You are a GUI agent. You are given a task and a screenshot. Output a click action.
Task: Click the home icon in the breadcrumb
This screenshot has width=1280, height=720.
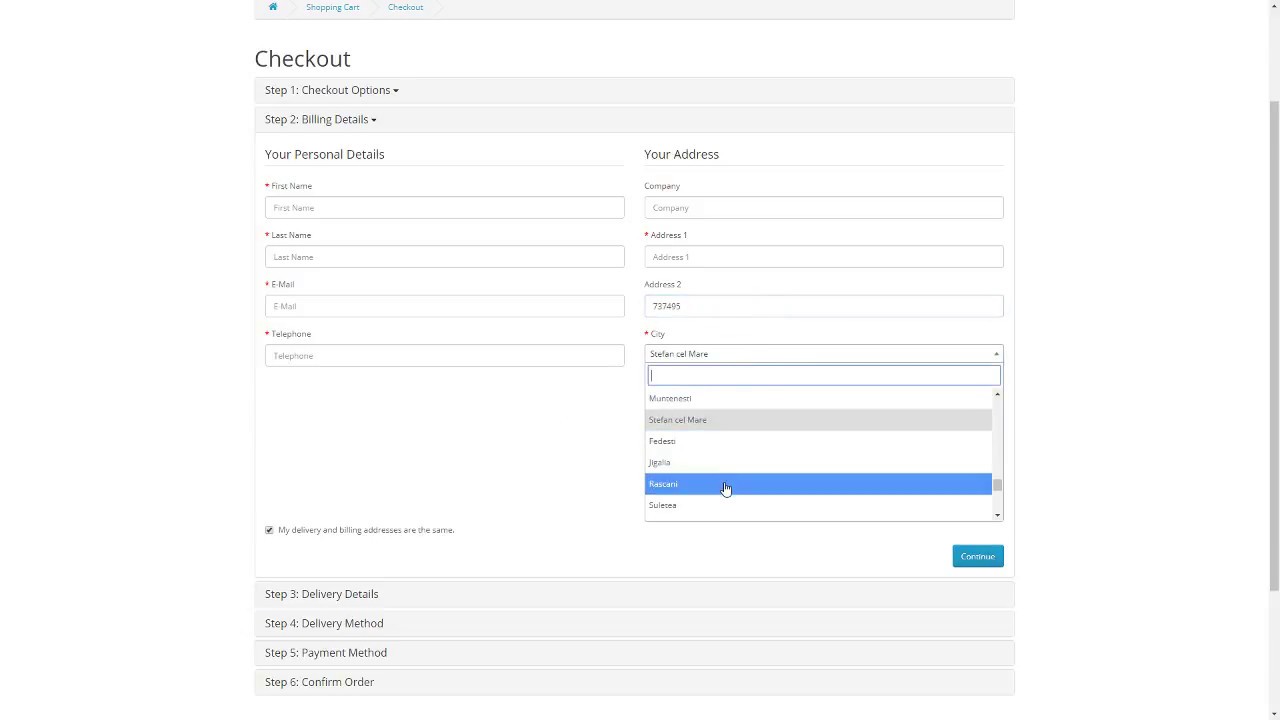273,7
